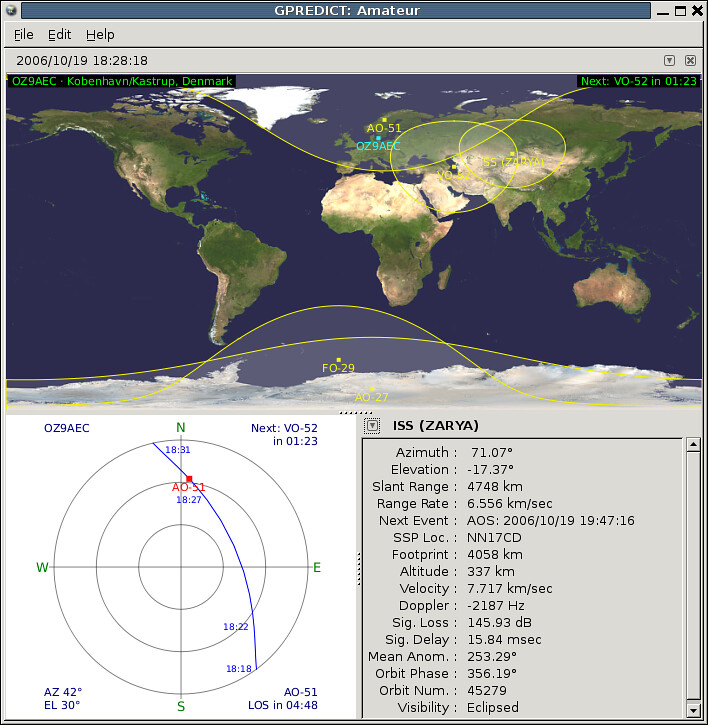Open module options dropdown arrow
Image resolution: width=708 pixels, height=725 pixels.
(x=669, y=61)
